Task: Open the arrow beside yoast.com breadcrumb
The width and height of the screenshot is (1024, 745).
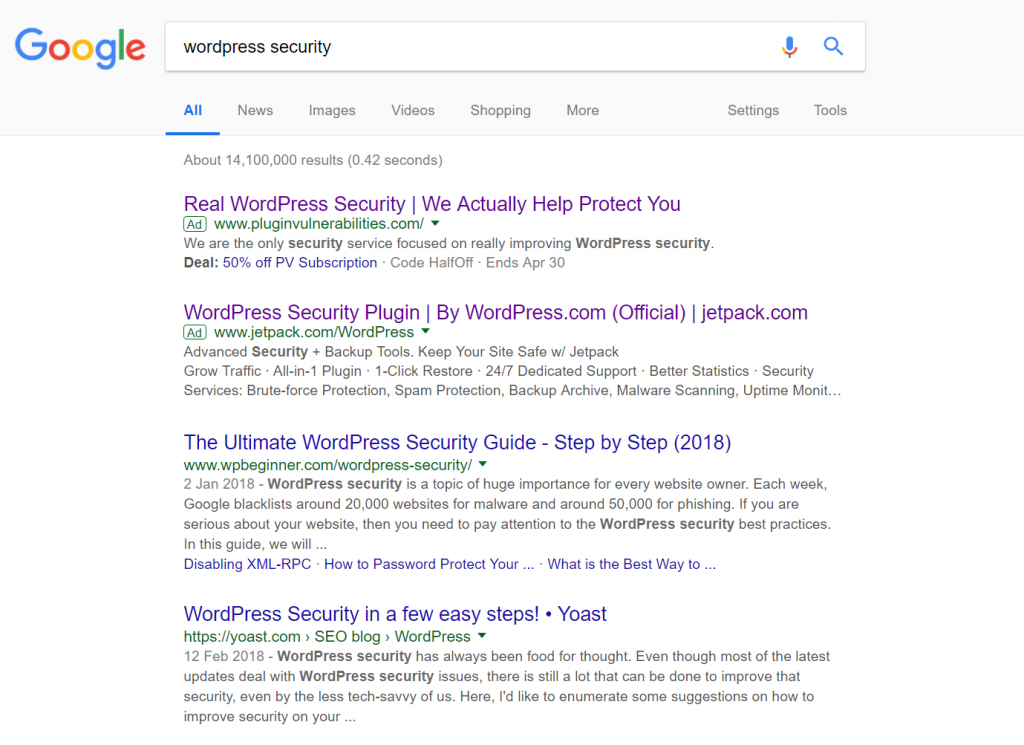Action: [x=482, y=636]
